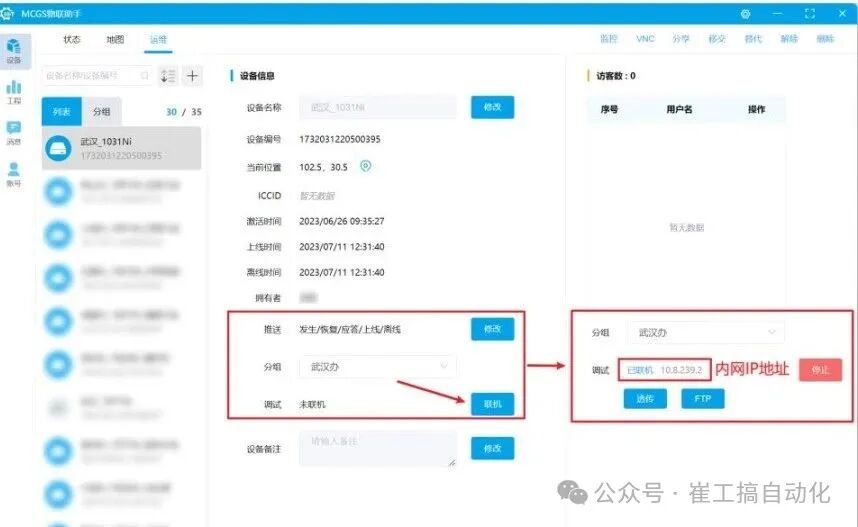The width and height of the screenshot is (858, 527).
Task: Click the red 停止 button
Action: (820, 370)
